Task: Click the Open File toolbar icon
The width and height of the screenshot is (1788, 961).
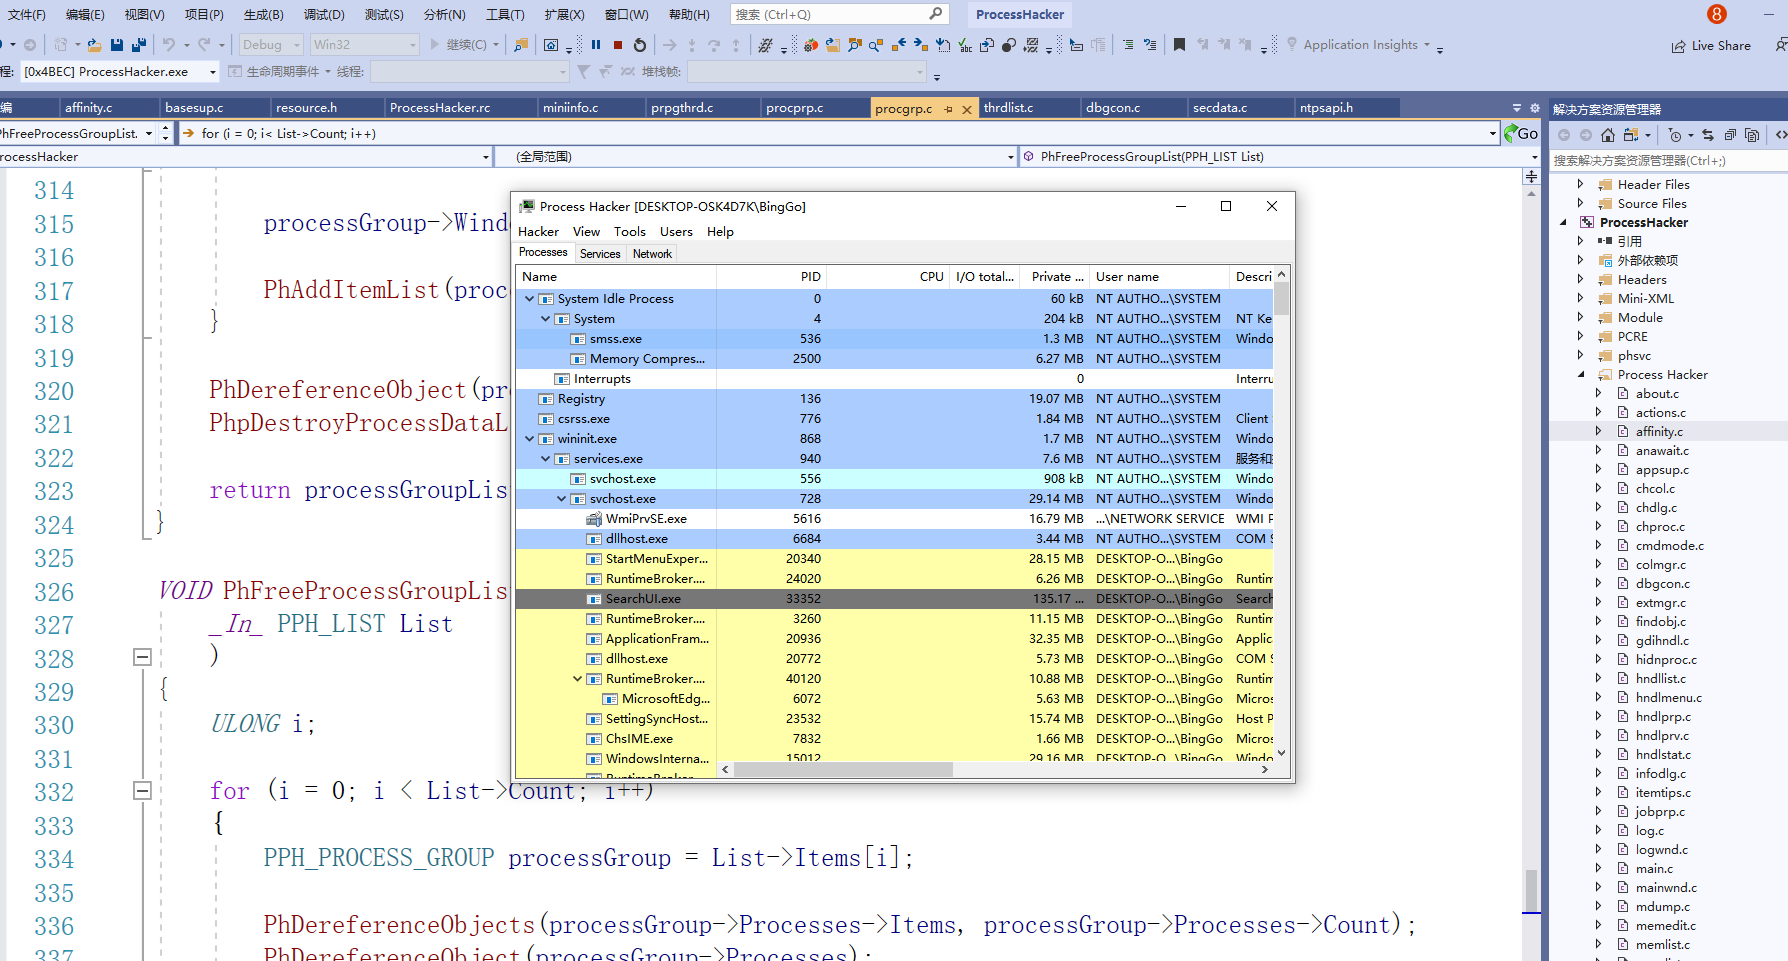Action: pyautogui.click(x=94, y=45)
